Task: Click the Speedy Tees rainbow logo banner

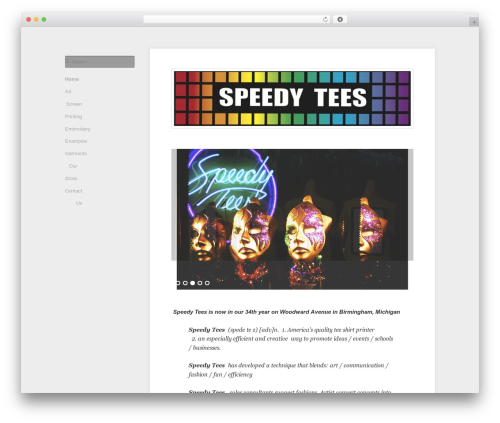Action: (x=292, y=98)
